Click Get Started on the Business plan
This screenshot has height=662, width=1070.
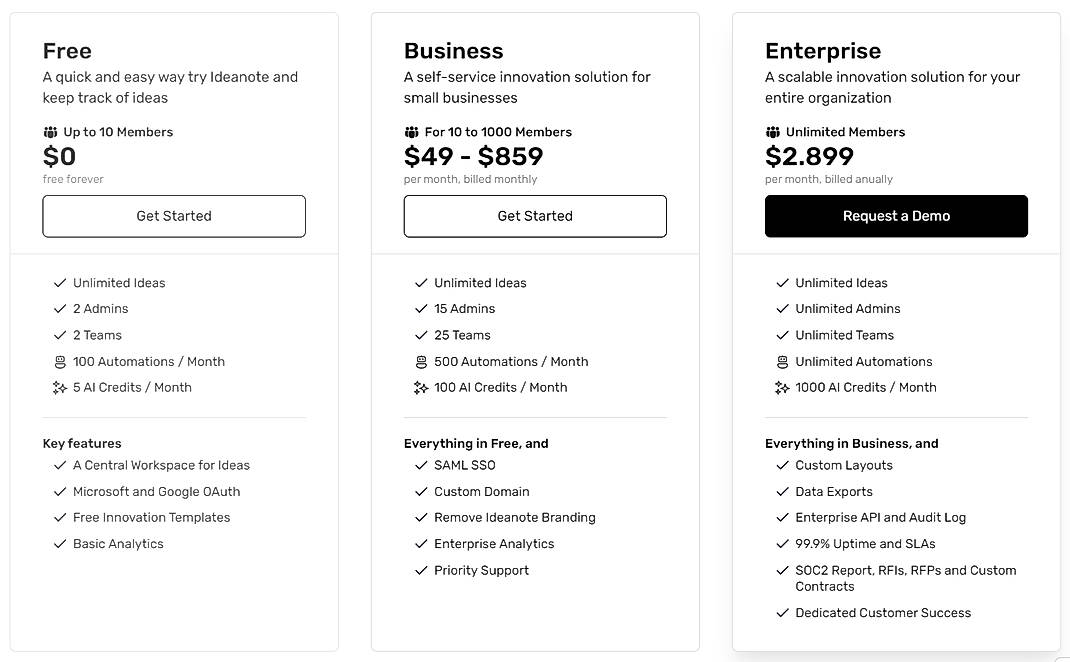535,216
